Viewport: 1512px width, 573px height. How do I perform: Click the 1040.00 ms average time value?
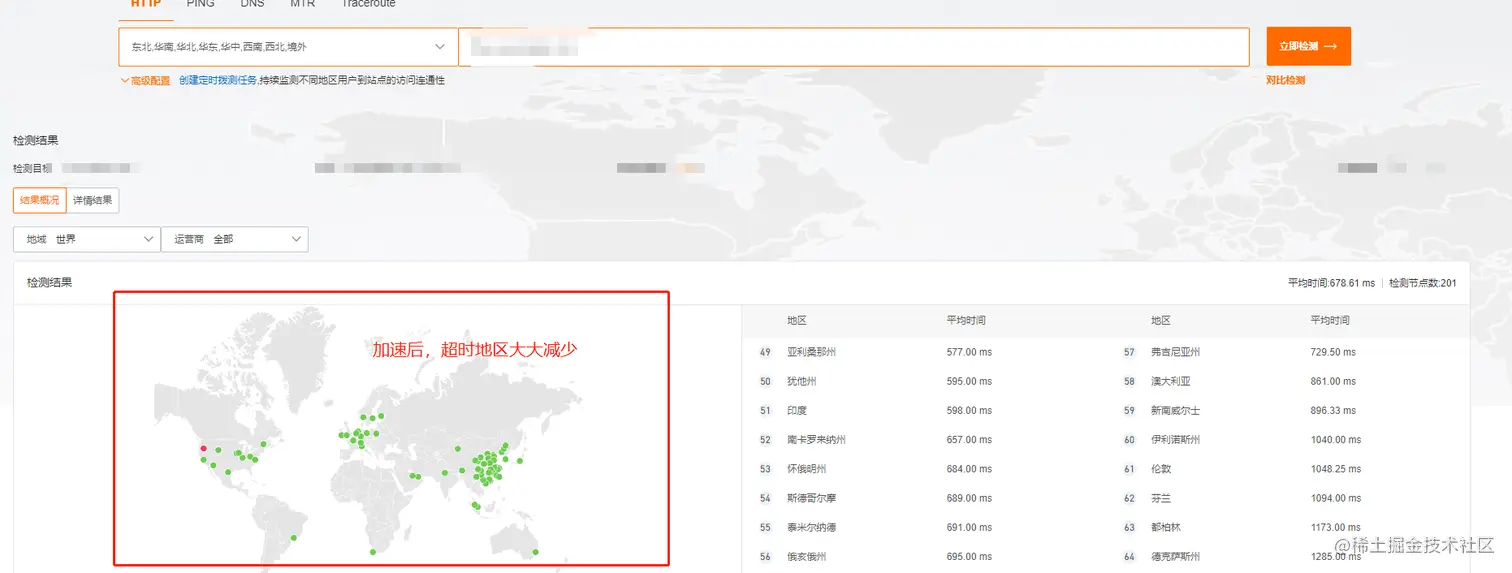coord(1336,439)
